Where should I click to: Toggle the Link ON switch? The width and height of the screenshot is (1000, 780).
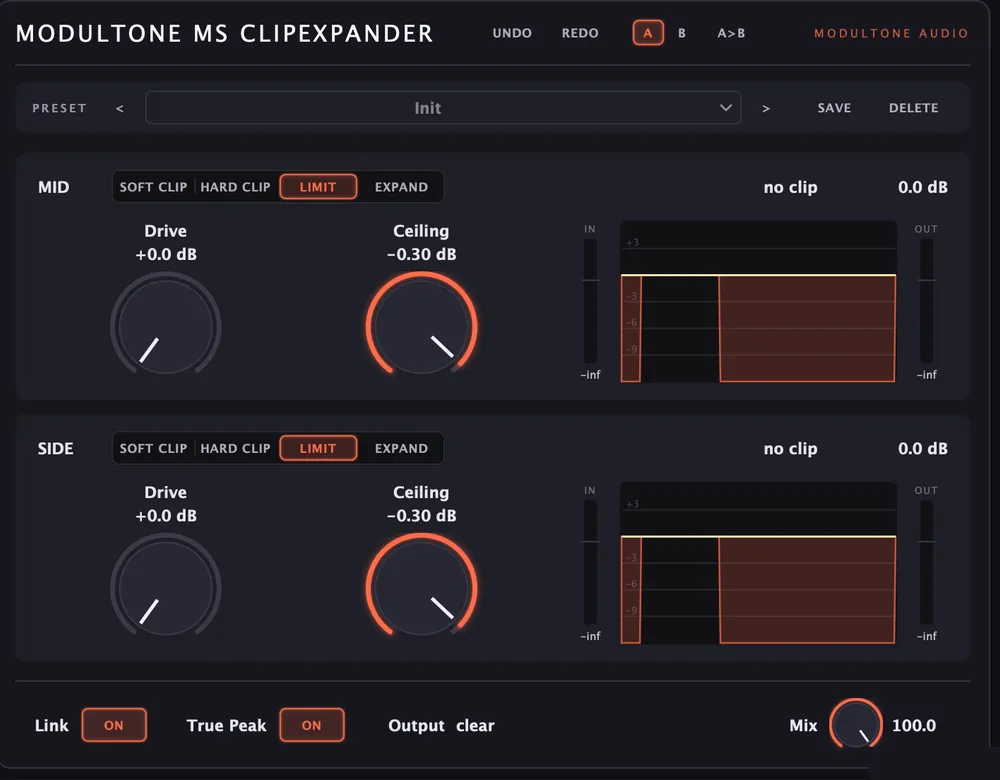(x=114, y=725)
